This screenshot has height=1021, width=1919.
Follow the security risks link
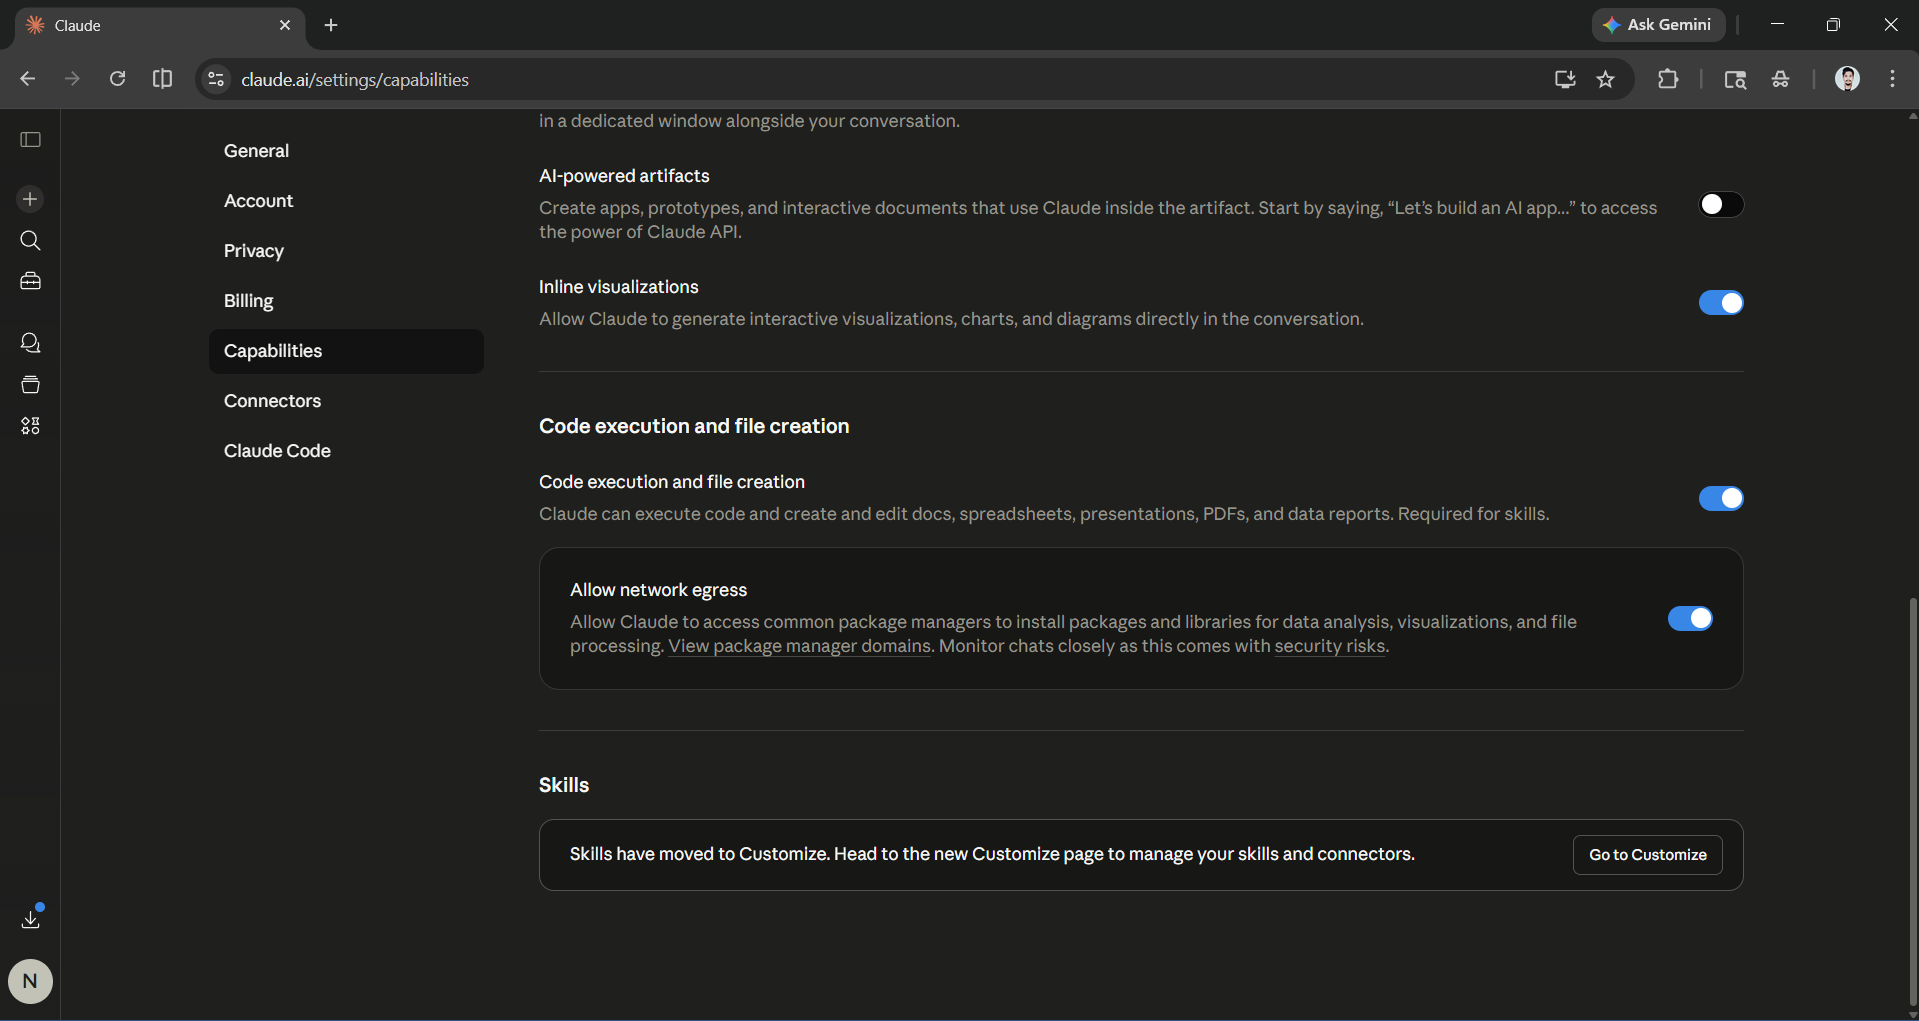[x=1330, y=646]
